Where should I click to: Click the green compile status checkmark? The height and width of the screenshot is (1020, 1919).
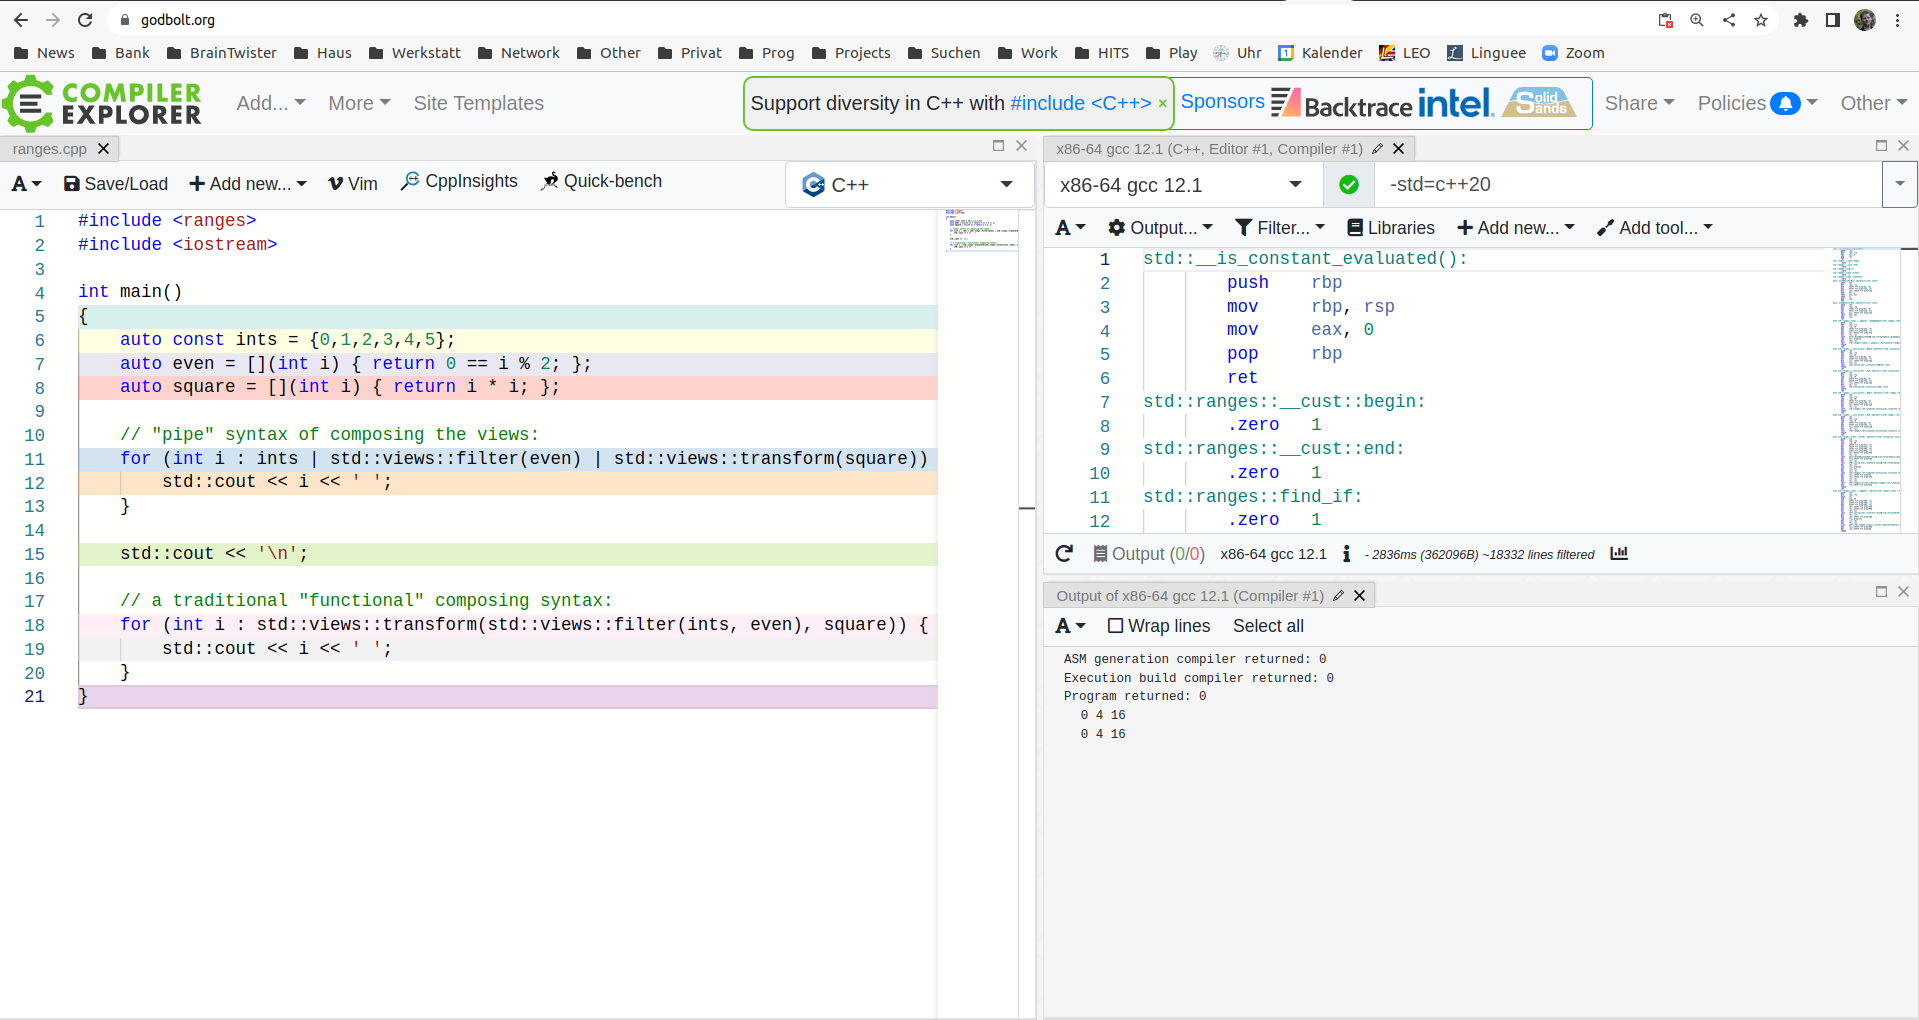[x=1348, y=185]
